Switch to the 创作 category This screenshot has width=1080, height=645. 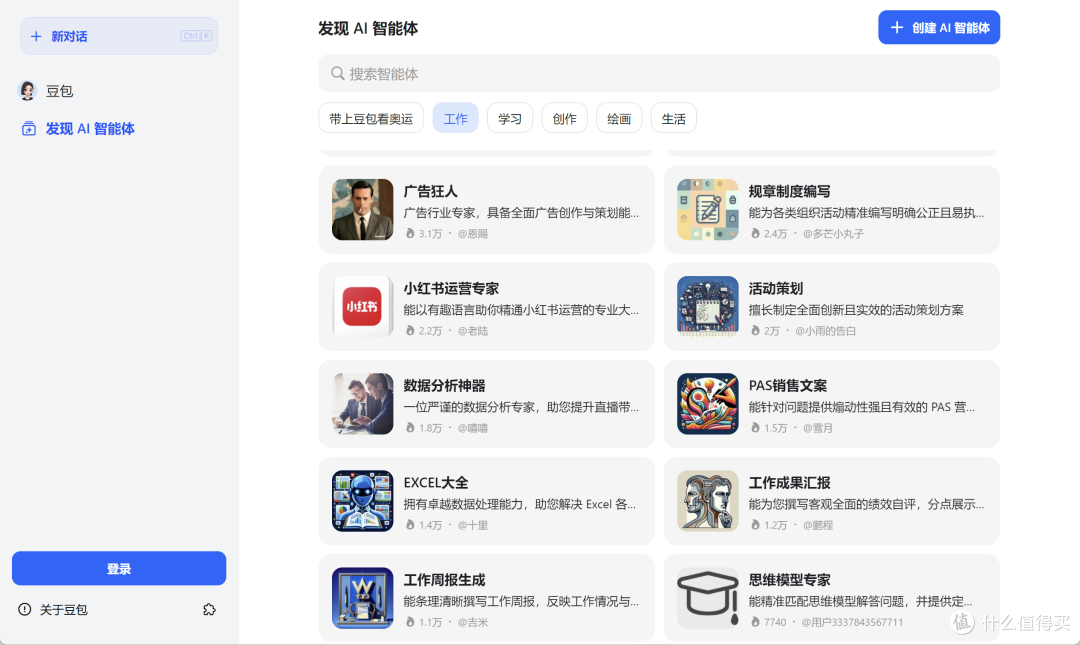point(564,119)
